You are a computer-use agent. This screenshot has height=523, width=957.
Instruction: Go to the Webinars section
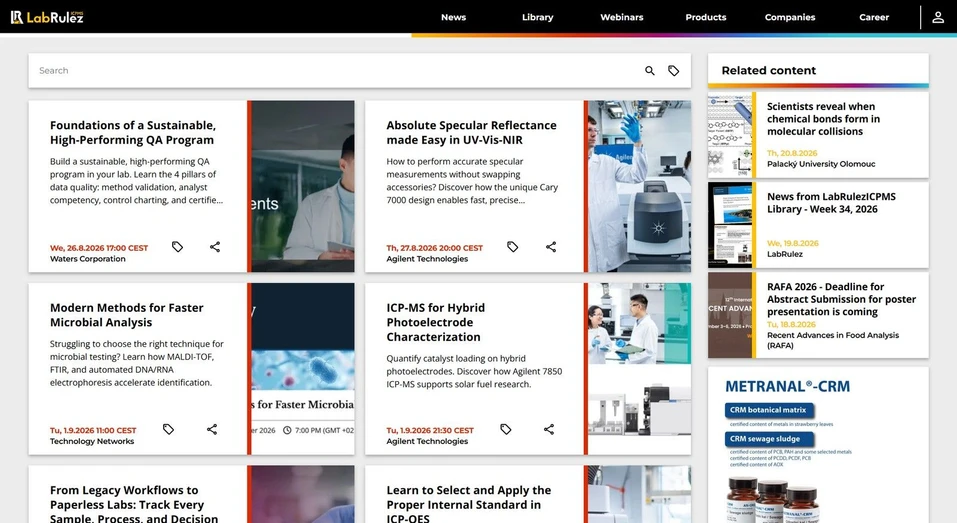[622, 17]
